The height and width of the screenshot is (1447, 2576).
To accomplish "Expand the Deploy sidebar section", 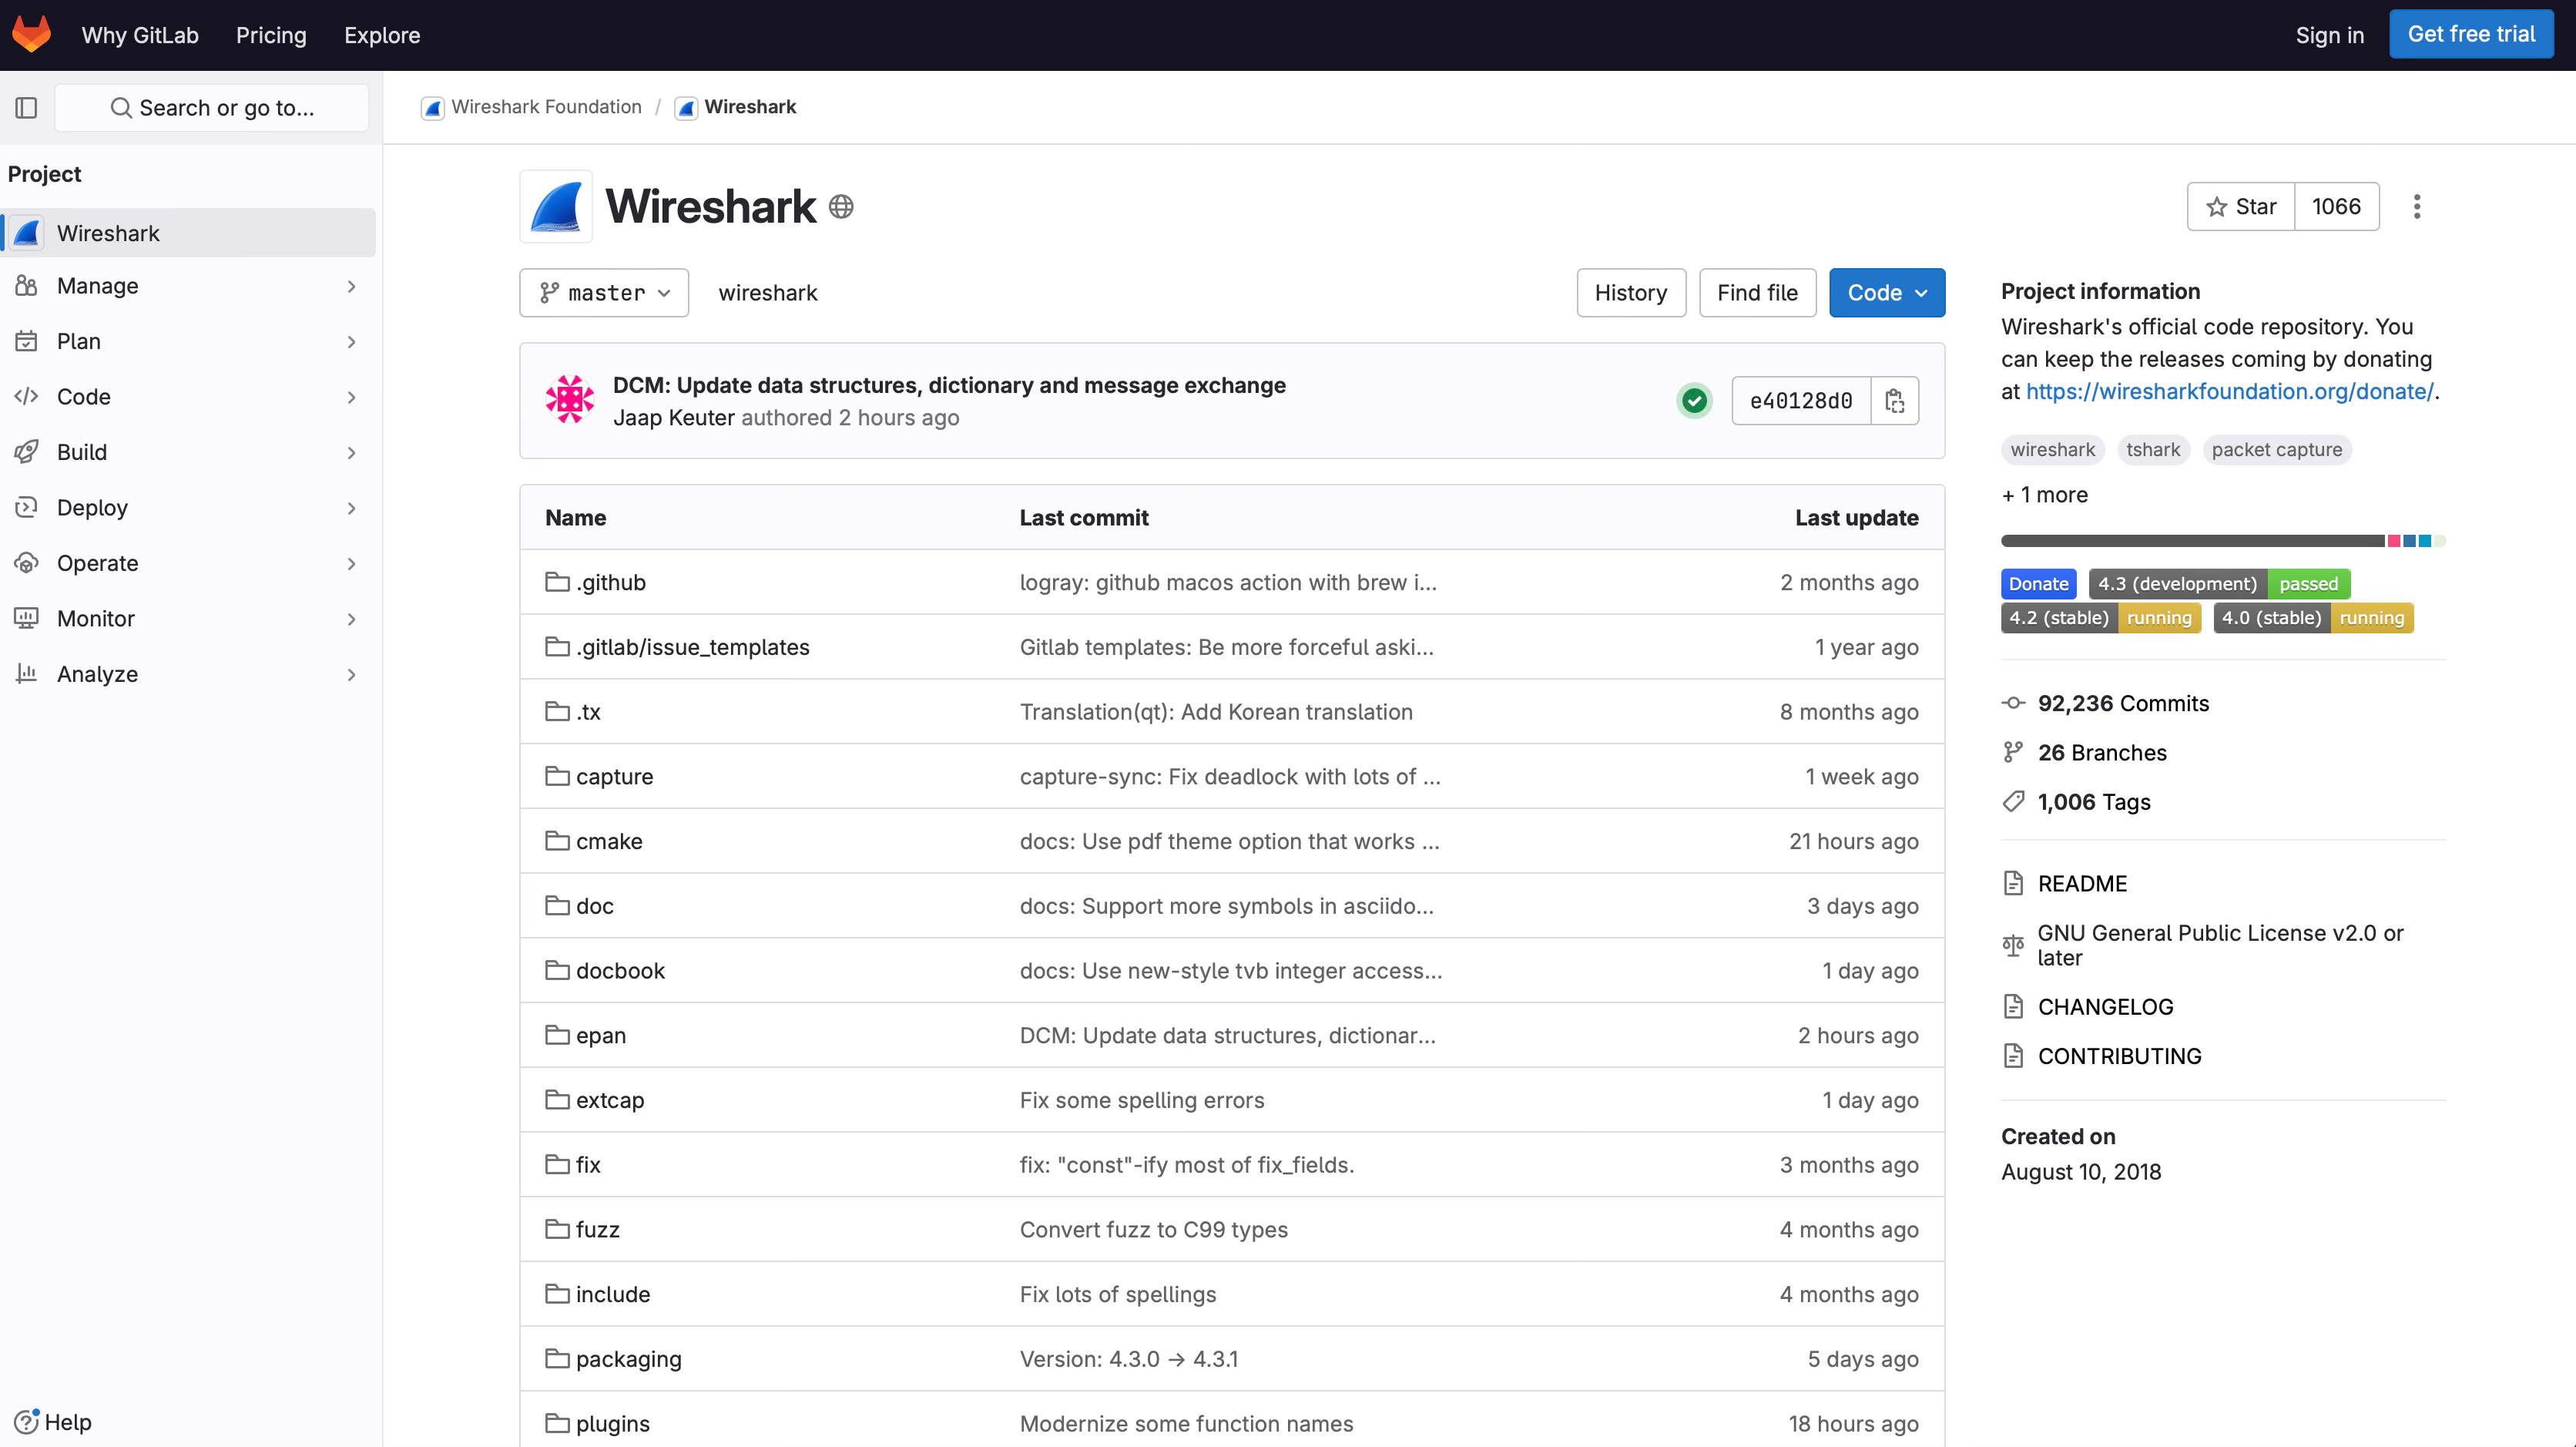I will [x=188, y=508].
